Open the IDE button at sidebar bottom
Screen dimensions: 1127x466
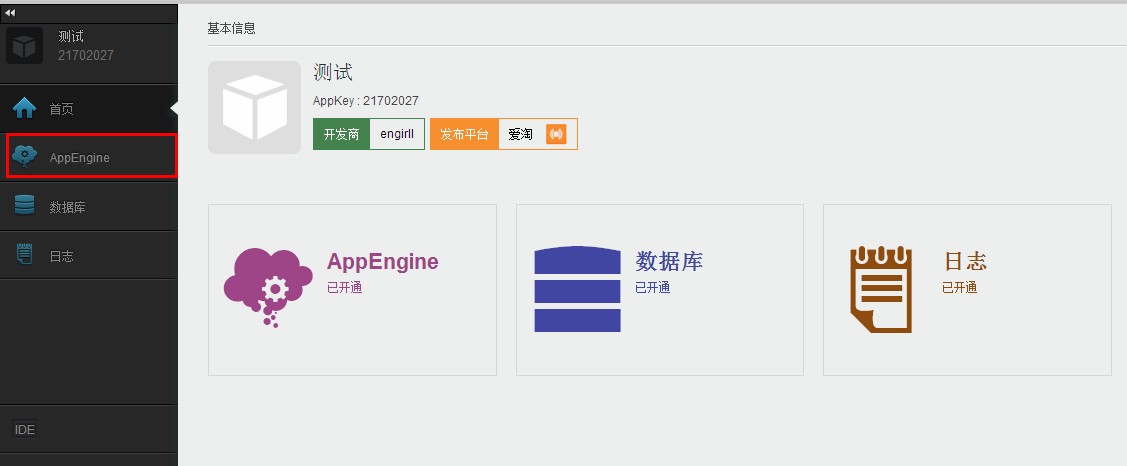pyautogui.click(x=24, y=429)
